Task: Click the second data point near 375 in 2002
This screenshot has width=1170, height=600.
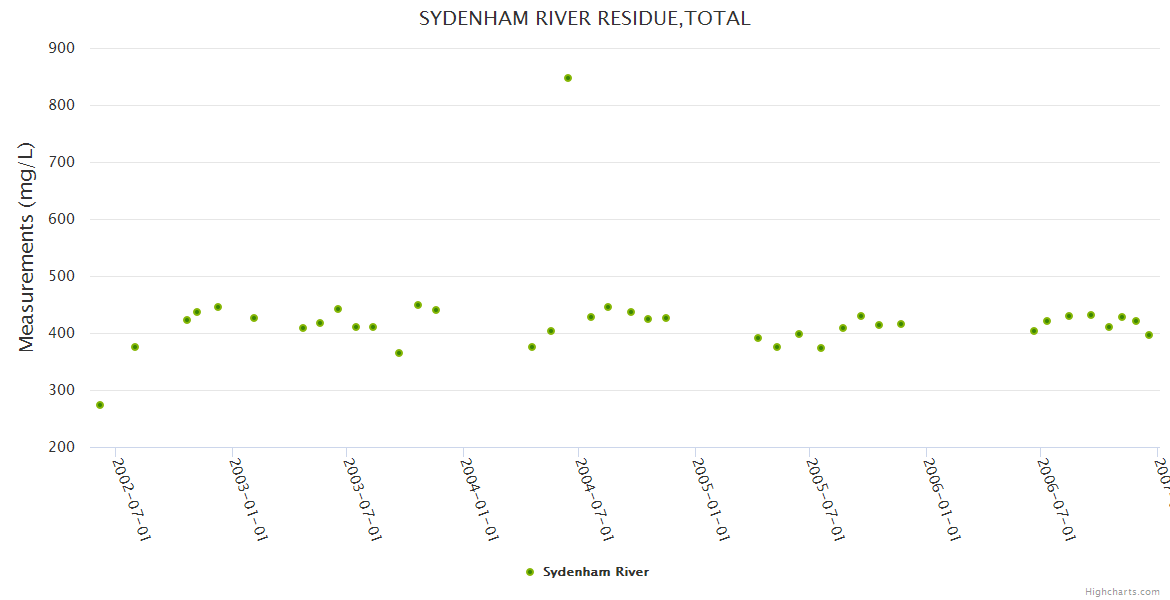Action: 135,347
